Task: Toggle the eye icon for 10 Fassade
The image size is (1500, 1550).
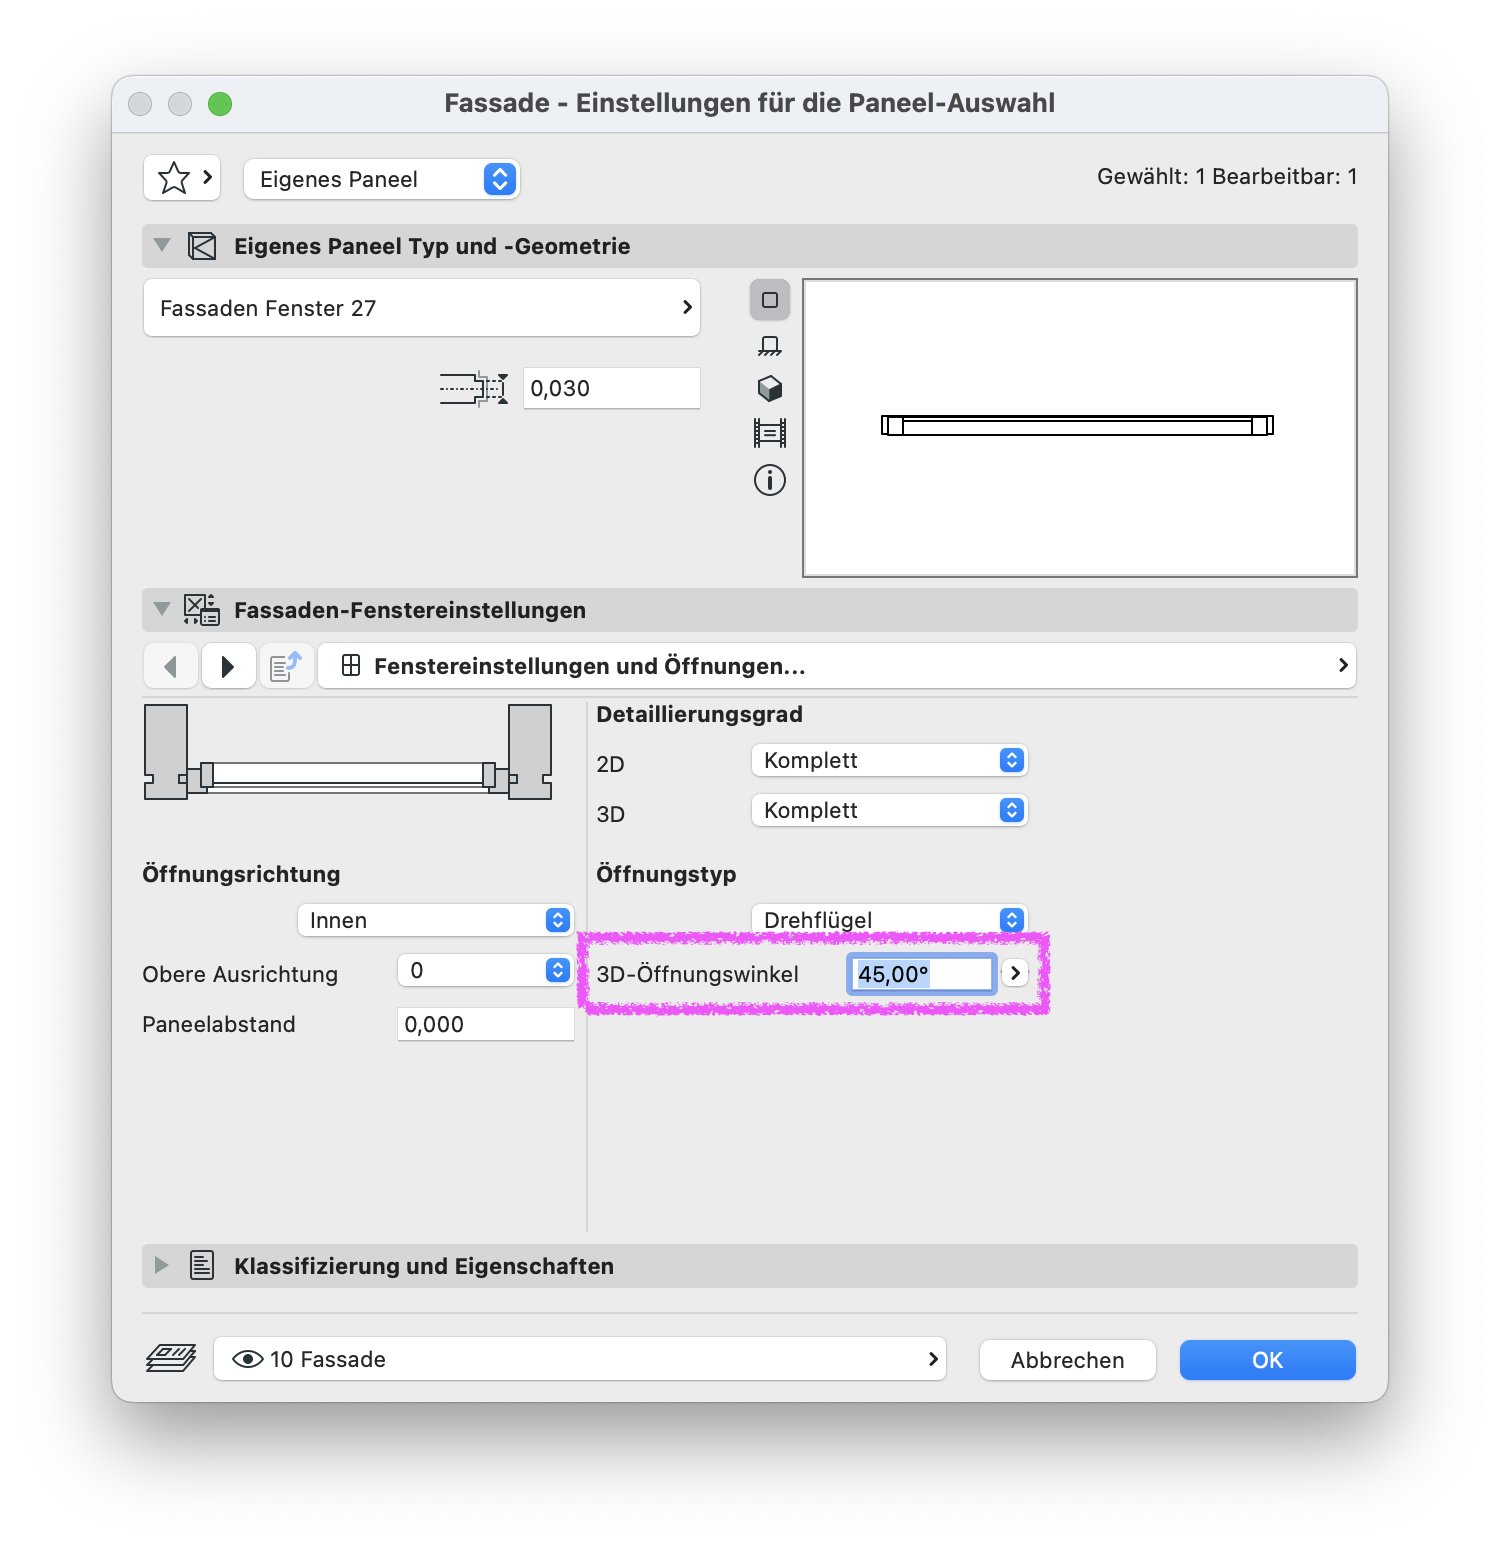Action: [x=247, y=1359]
